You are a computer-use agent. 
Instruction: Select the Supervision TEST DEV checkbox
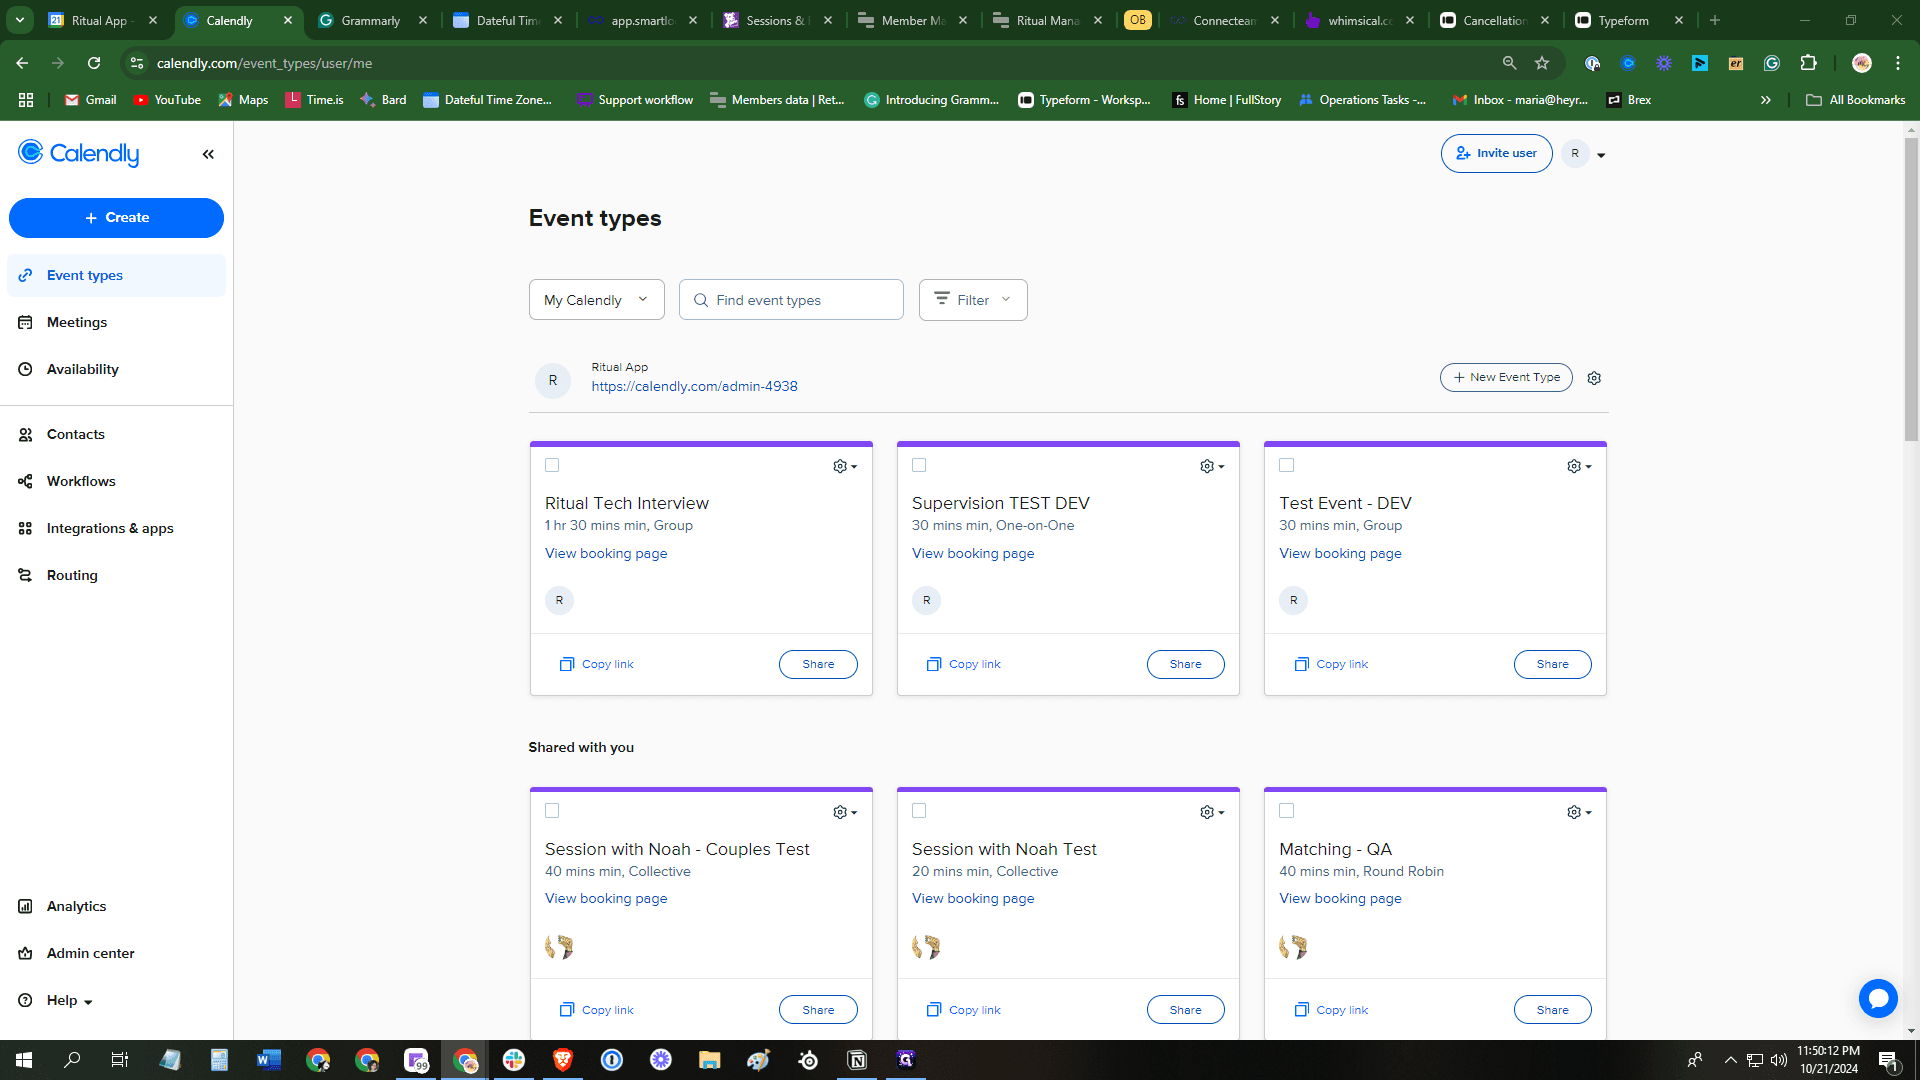919,465
